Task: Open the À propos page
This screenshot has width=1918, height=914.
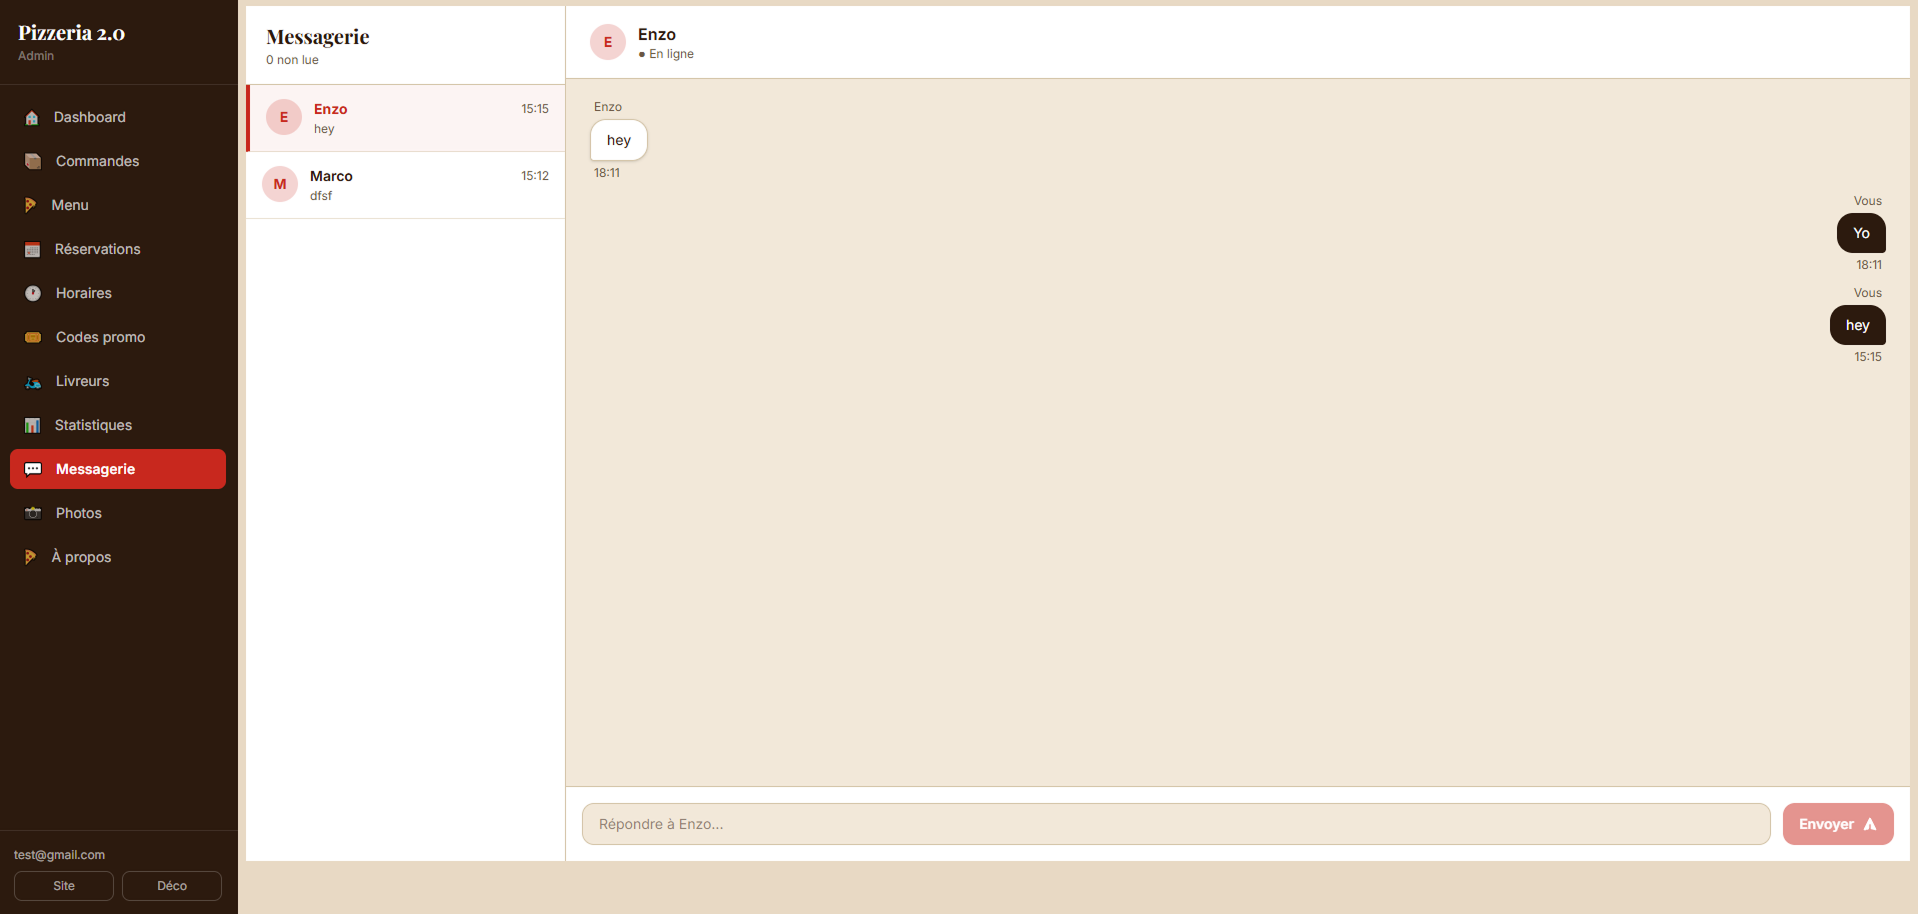Action: point(118,557)
